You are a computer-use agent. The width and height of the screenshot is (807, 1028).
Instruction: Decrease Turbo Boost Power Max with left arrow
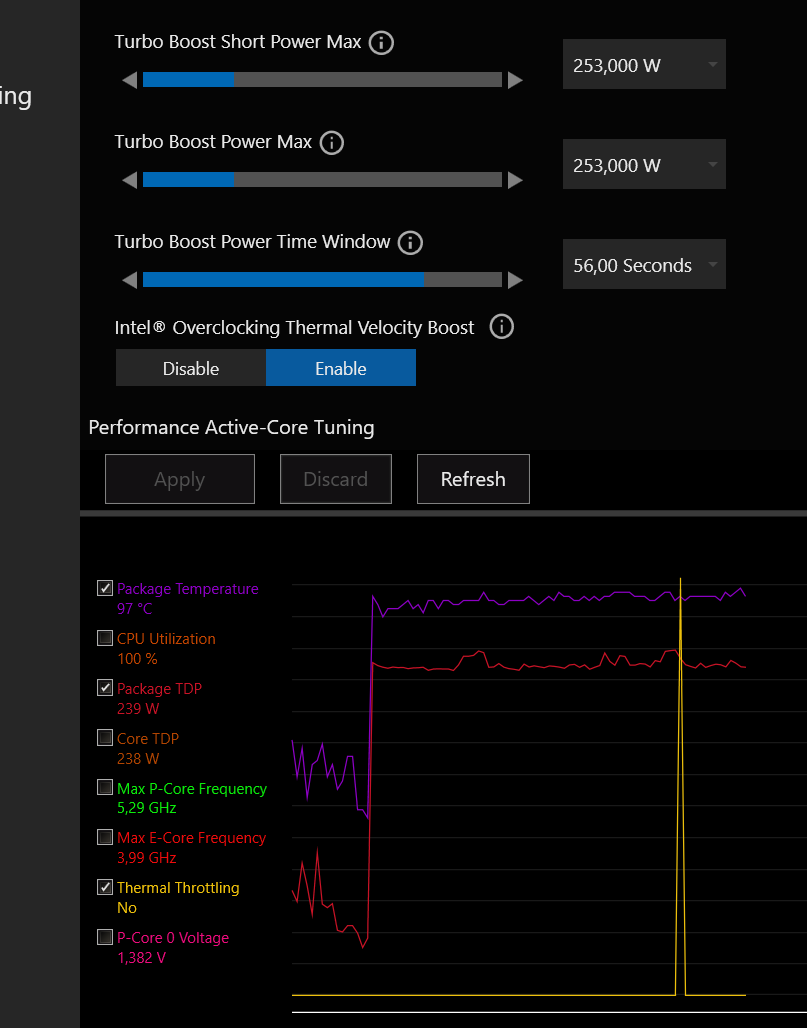(x=130, y=180)
